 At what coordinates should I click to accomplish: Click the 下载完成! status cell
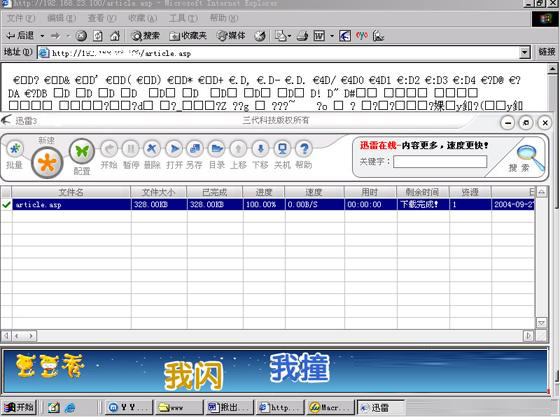[422, 204]
